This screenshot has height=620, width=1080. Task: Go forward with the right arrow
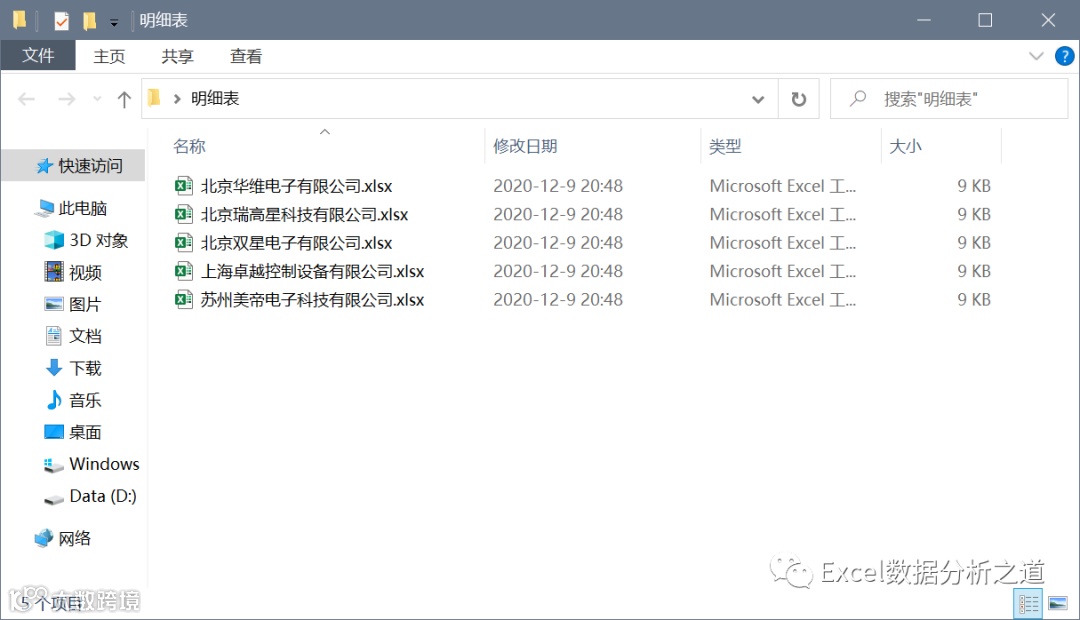(66, 99)
